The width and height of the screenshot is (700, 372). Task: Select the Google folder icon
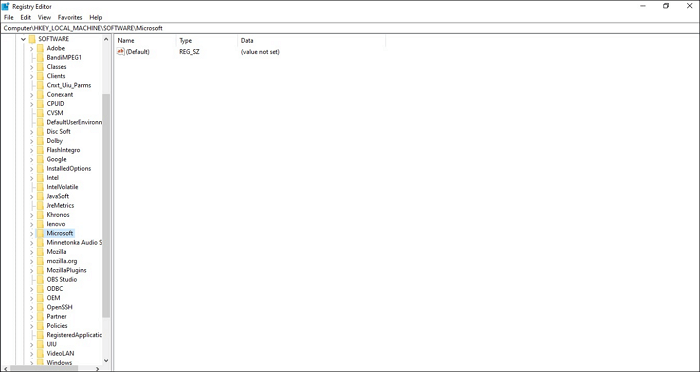(x=40, y=159)
